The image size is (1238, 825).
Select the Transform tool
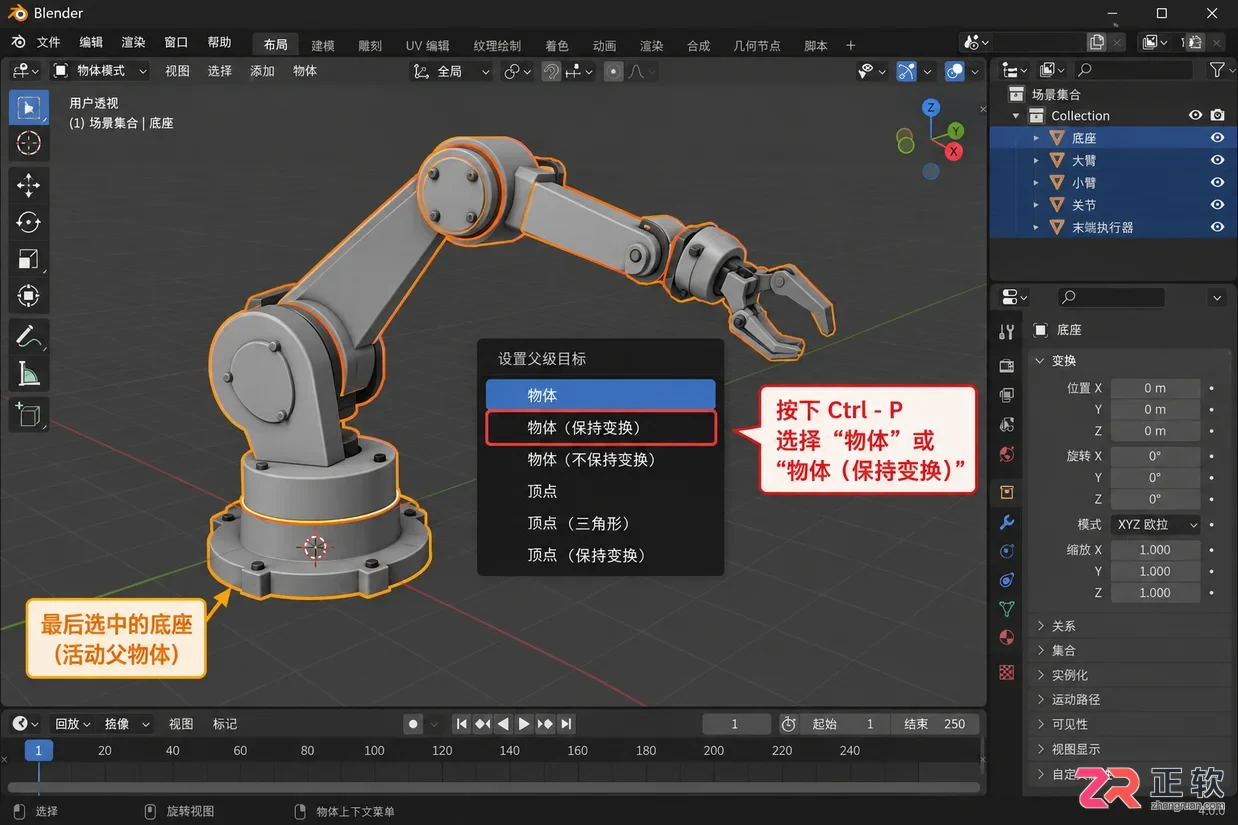click(28, 295)
